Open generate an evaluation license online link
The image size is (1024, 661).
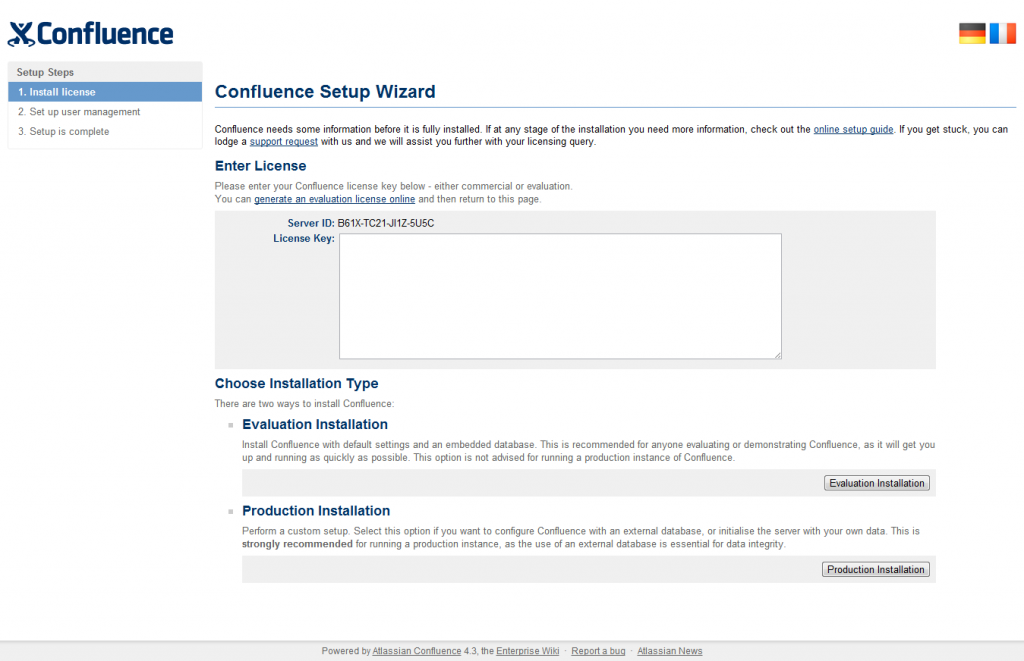pyautogui.click(x=334, y=199)
